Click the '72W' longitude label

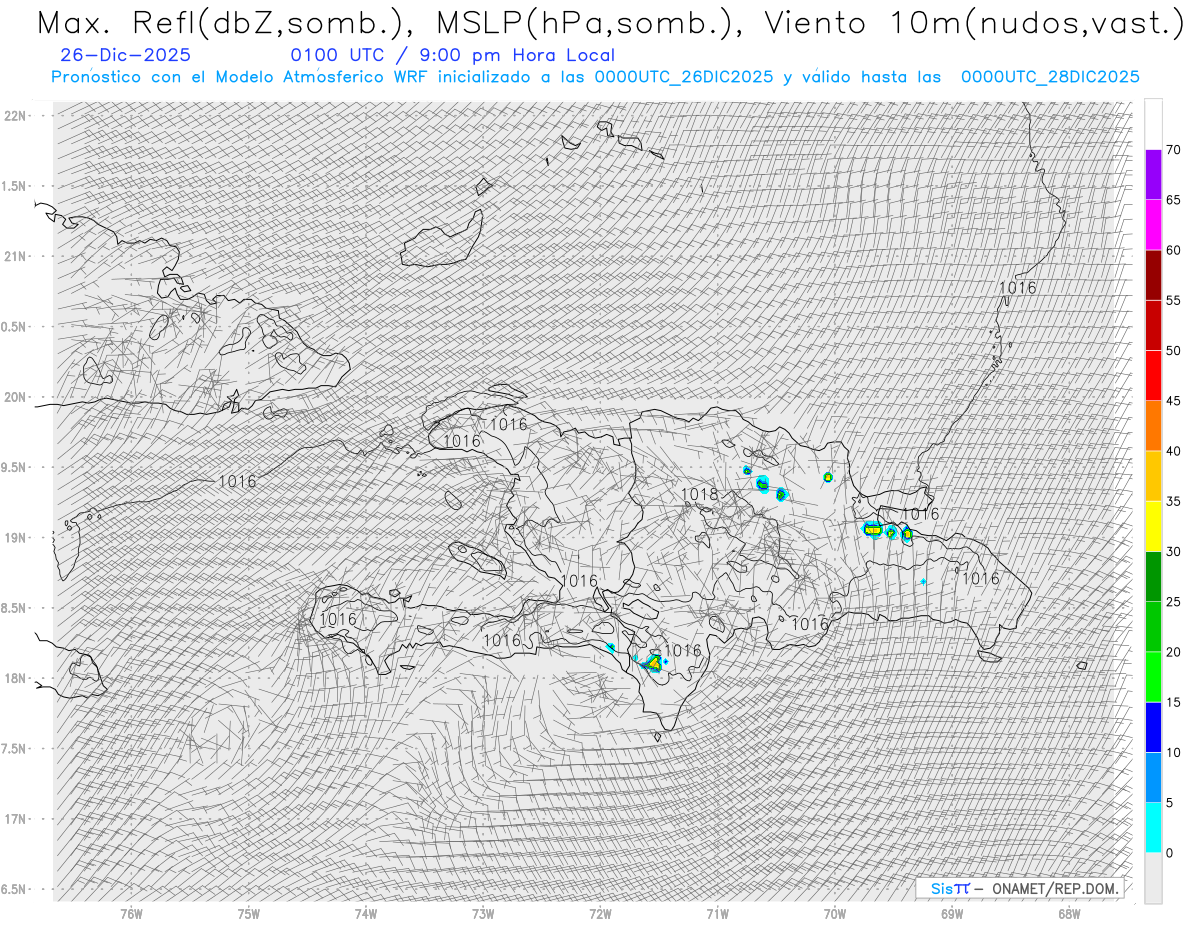[600, 914]
